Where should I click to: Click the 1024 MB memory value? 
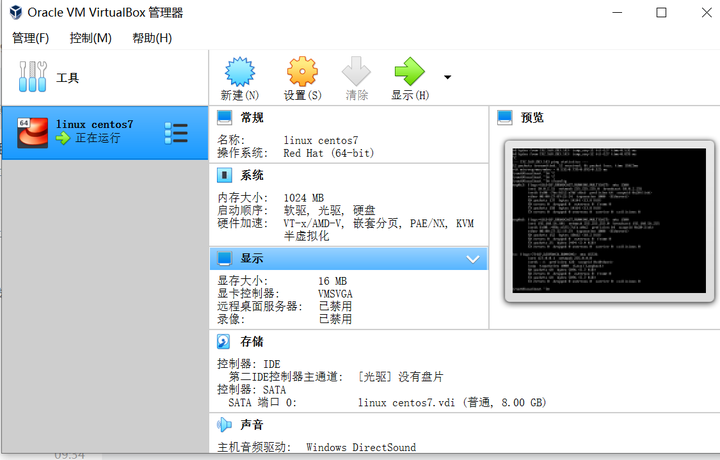(304, 198)
